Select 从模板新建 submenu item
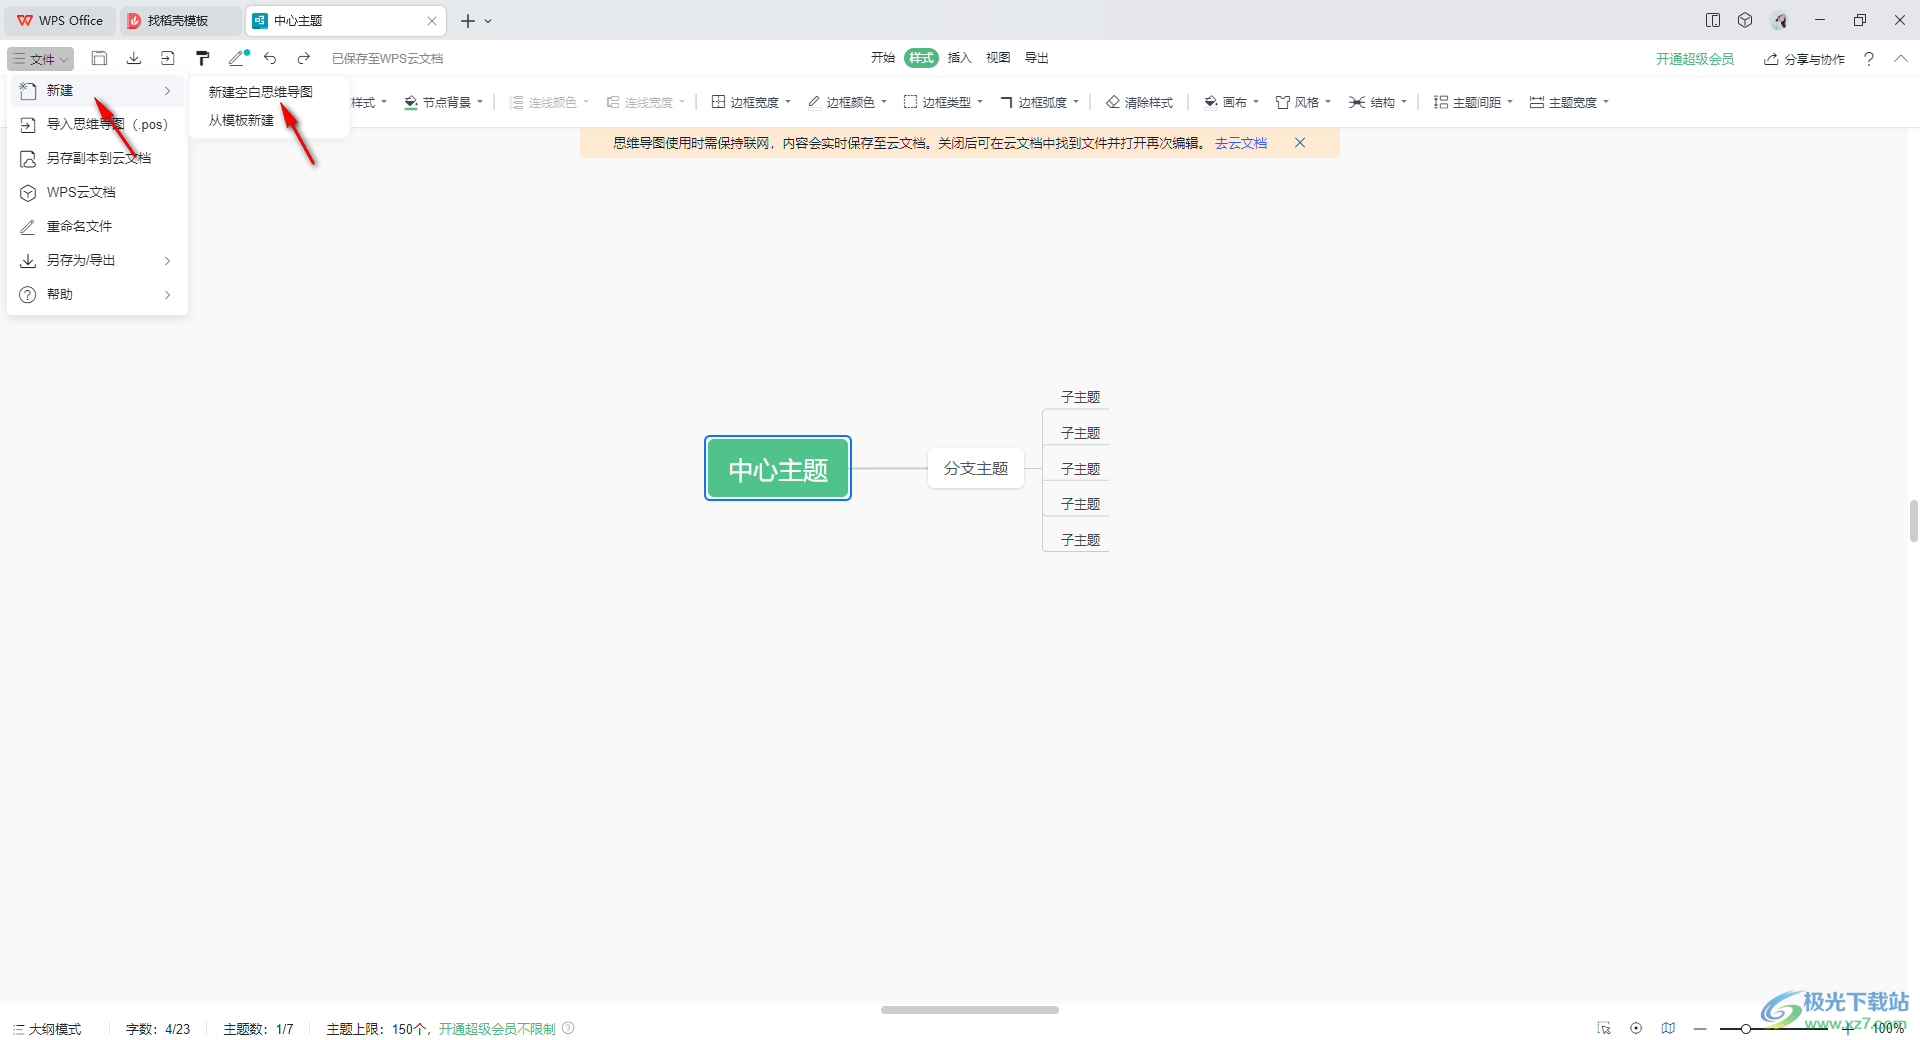Image resolution: width=1920 pixels, height=1040 pixels. click(x=241, y=120)
